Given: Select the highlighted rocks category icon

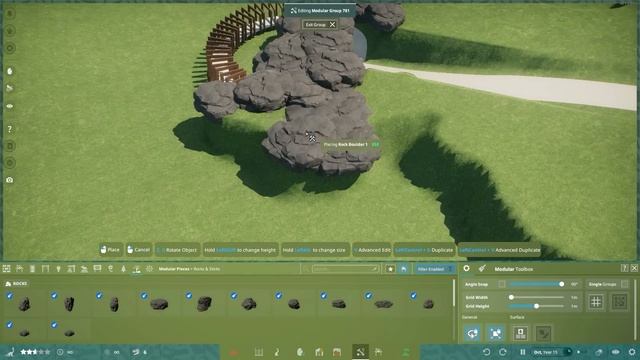Looking at the screenshot, I should (137, 269).
